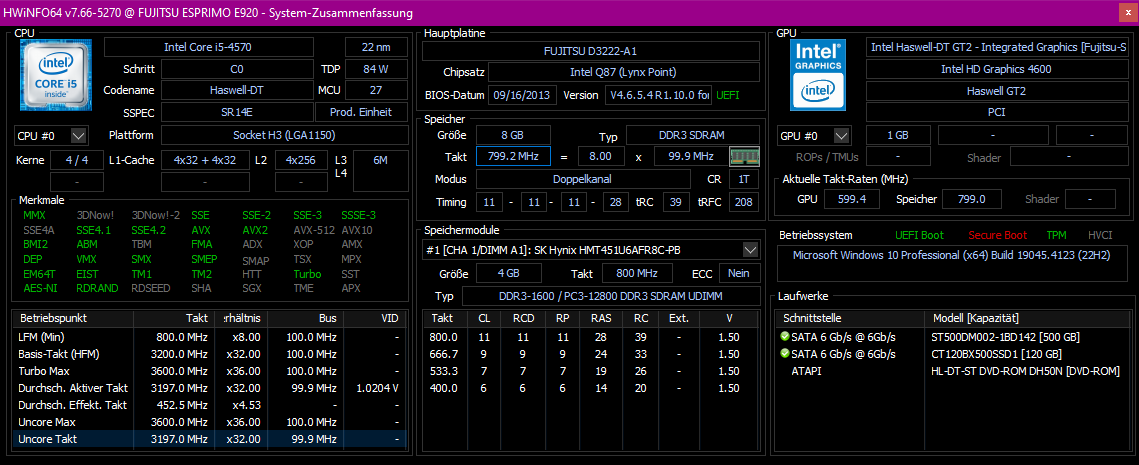1139x465 pixels.
Task: Click the Intel Graphics logo
Action: (820, 75)
